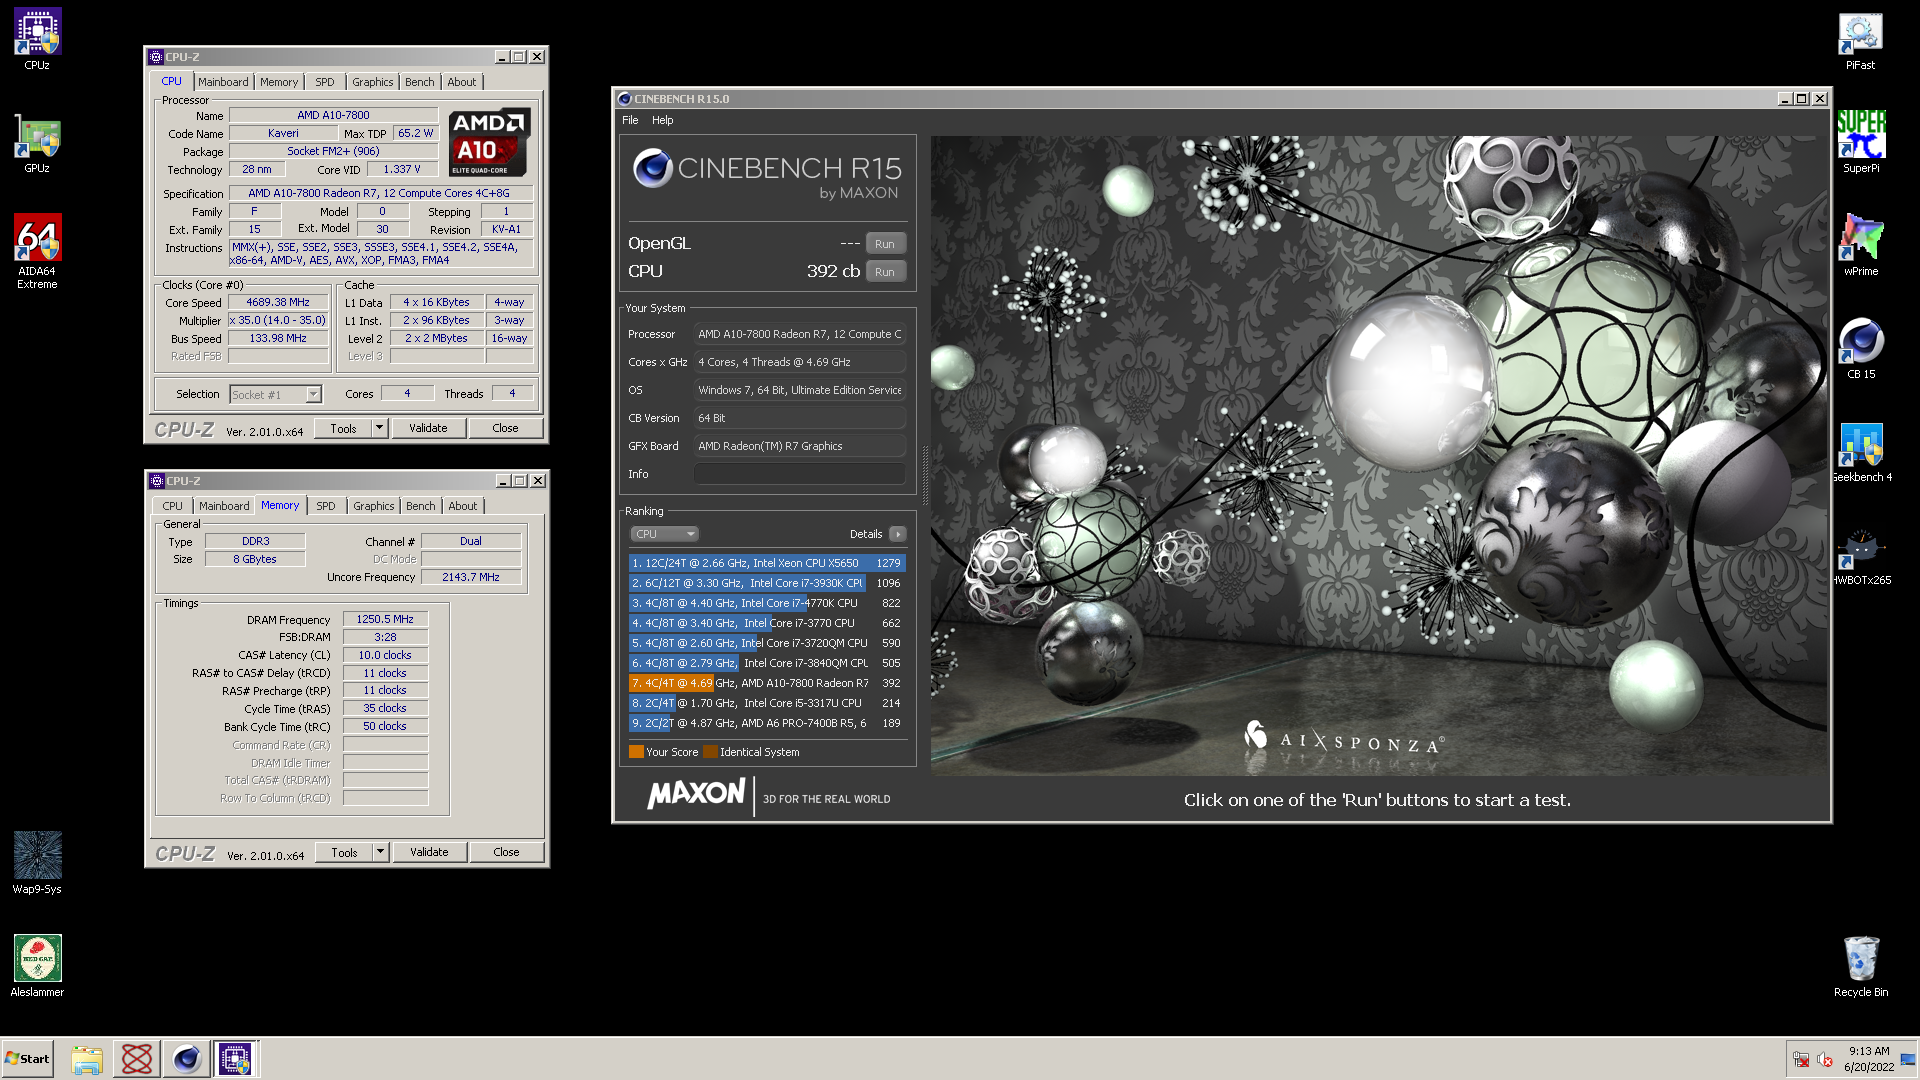Open CB 15 desktop shortcut
This screenshot has height=1080, width=1920.
pos(1860,349)
